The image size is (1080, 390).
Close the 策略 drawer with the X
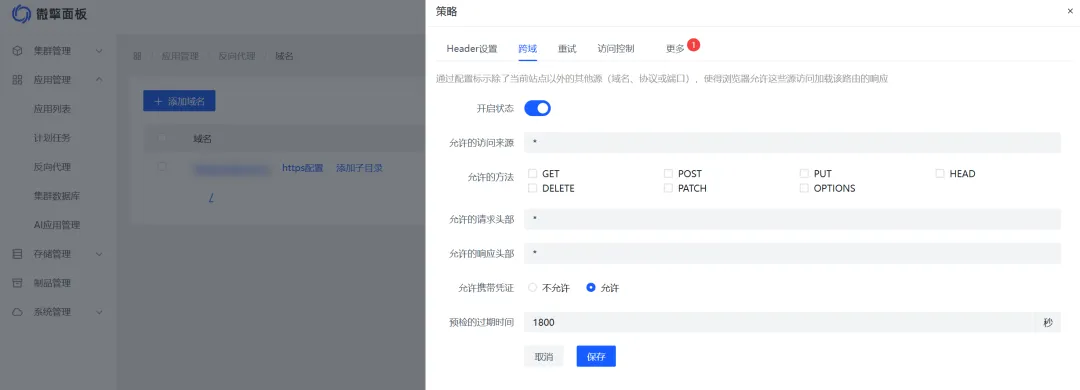(x=1070, y=12)
